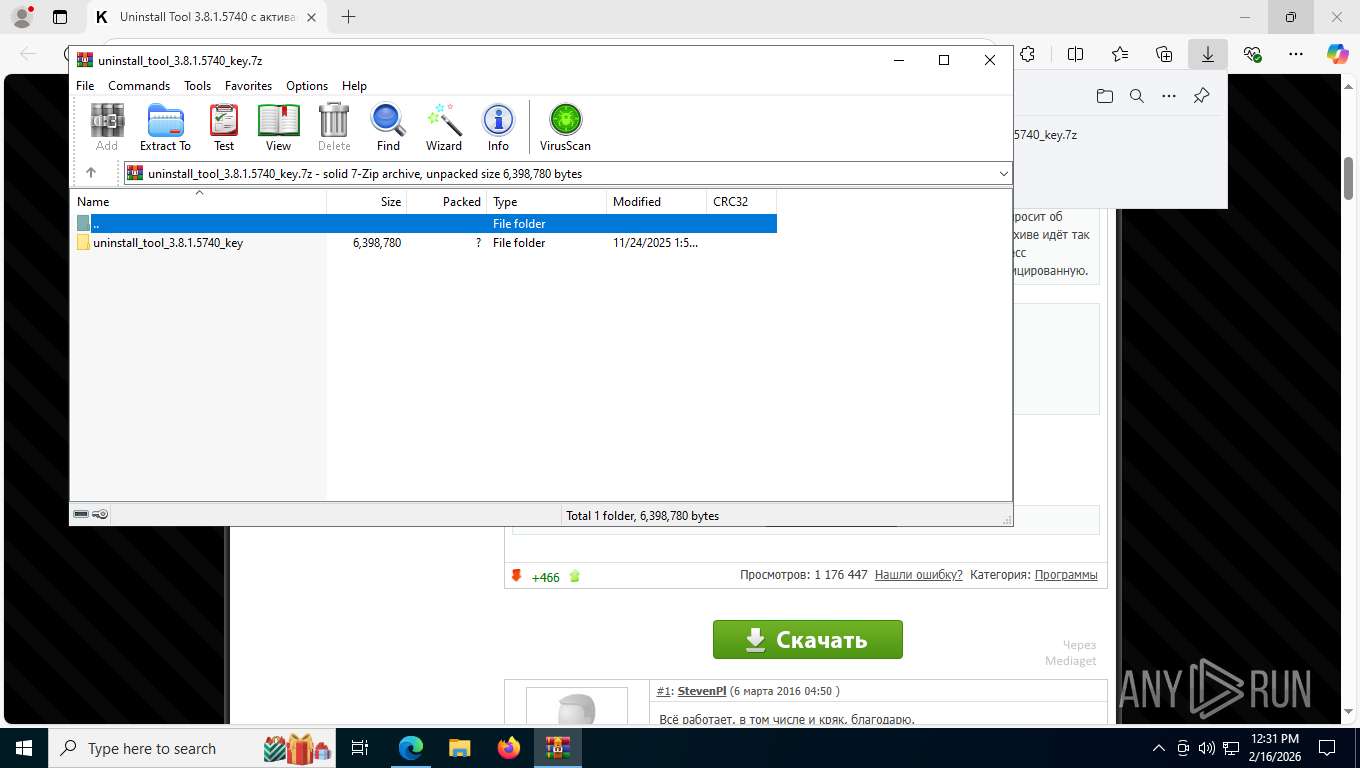Sort by Size column header
Screen dimensions: 1360x768
click(367, 201)
